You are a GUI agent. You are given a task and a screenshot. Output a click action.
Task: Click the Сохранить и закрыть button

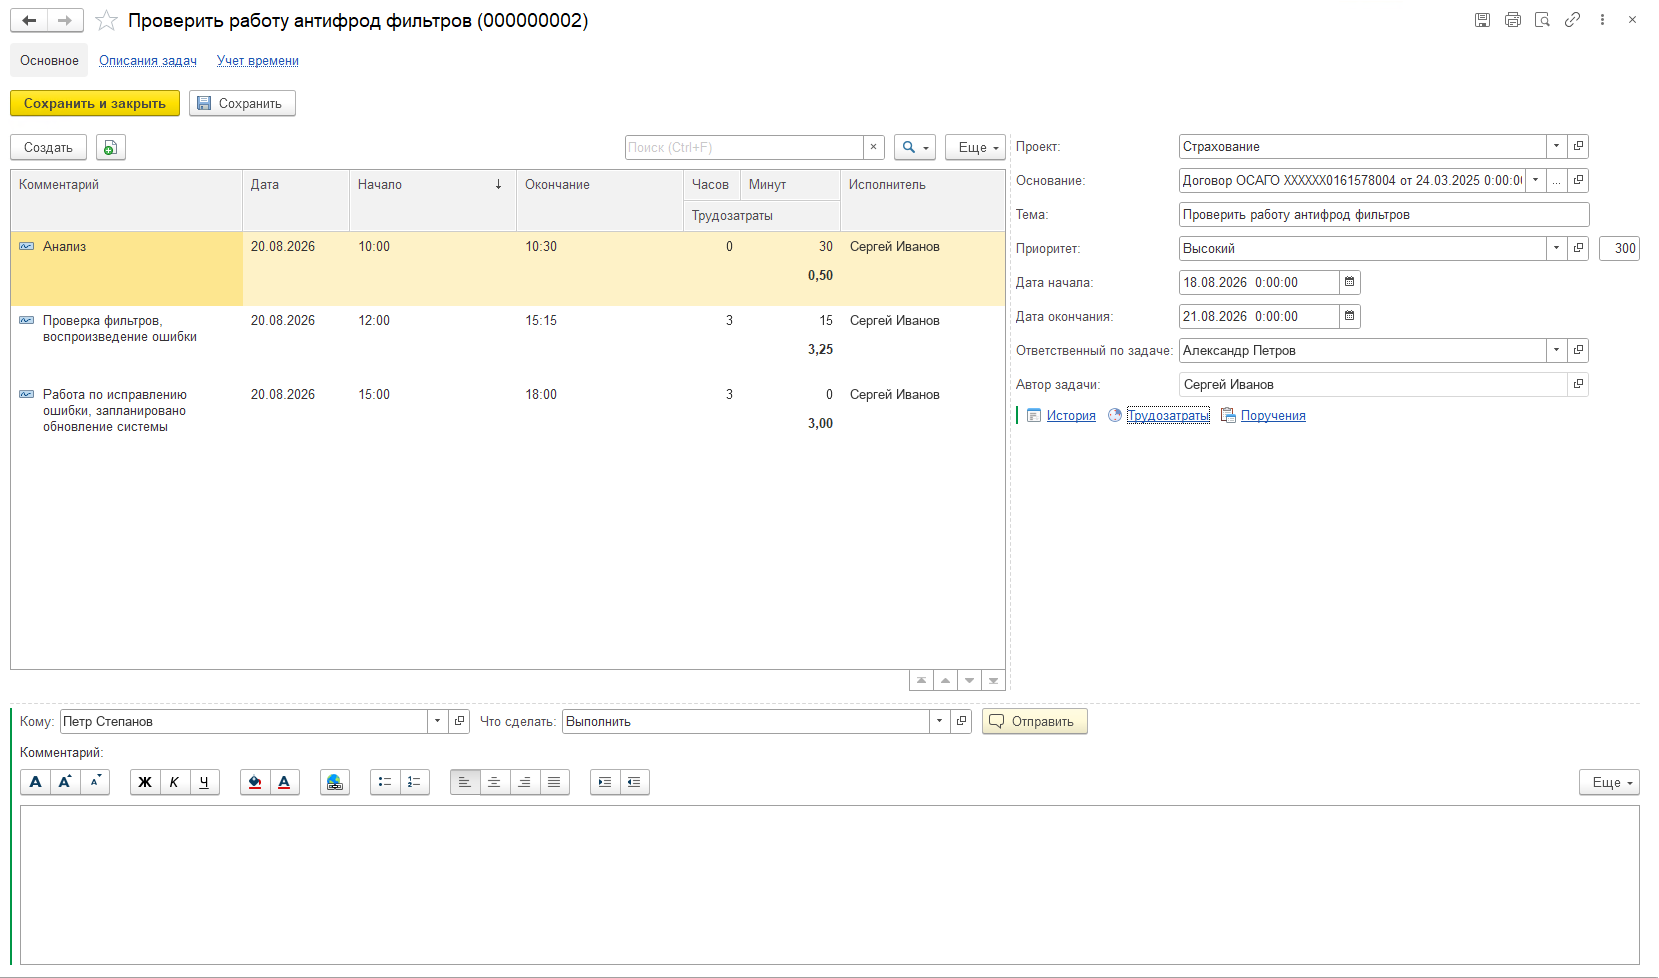95,103
